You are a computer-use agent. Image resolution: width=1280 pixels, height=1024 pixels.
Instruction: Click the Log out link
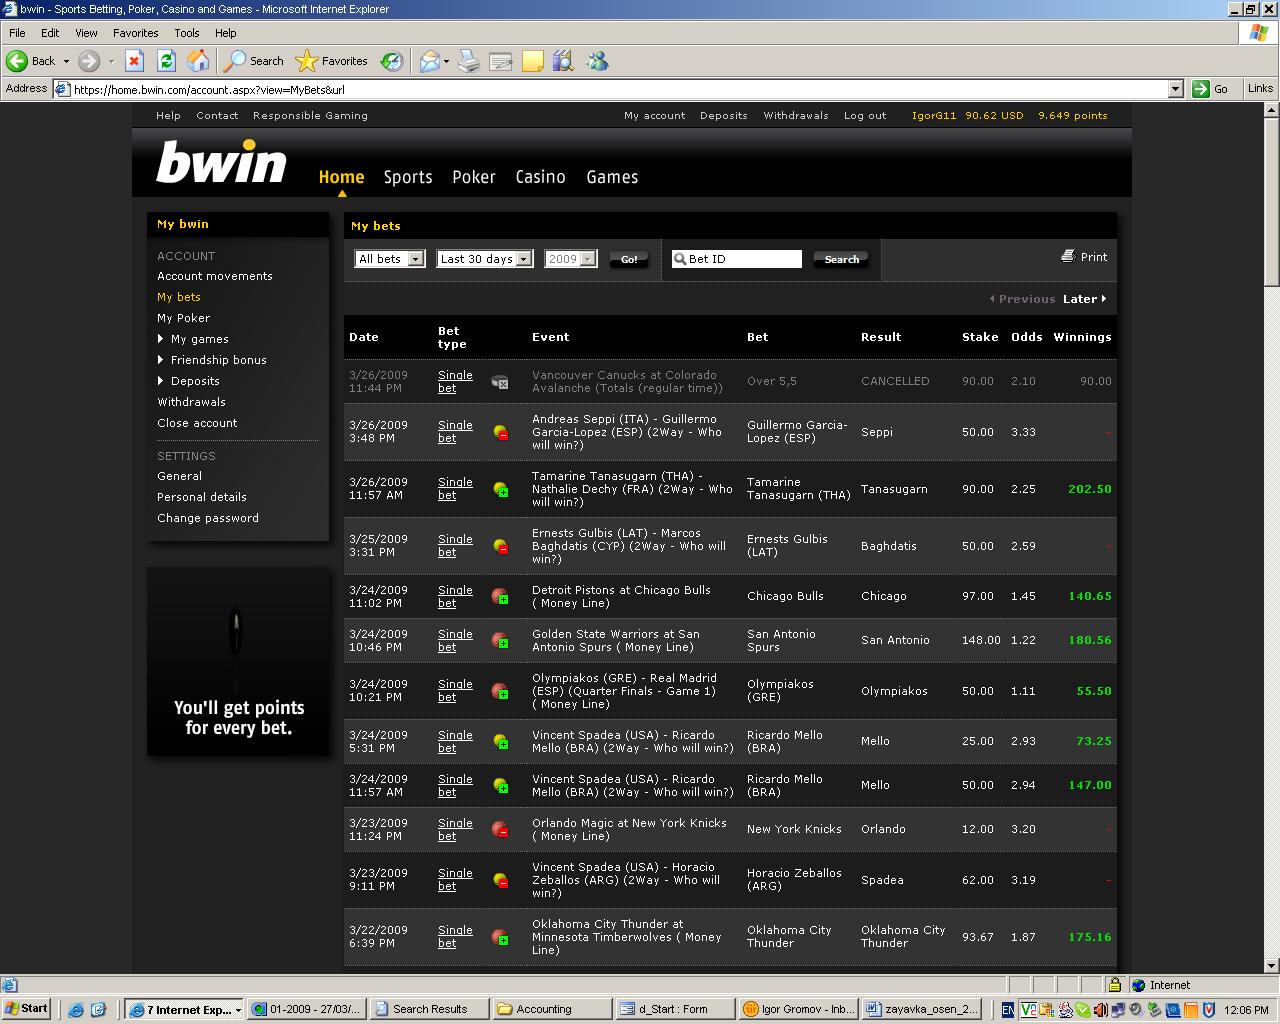tap(865, 115)
